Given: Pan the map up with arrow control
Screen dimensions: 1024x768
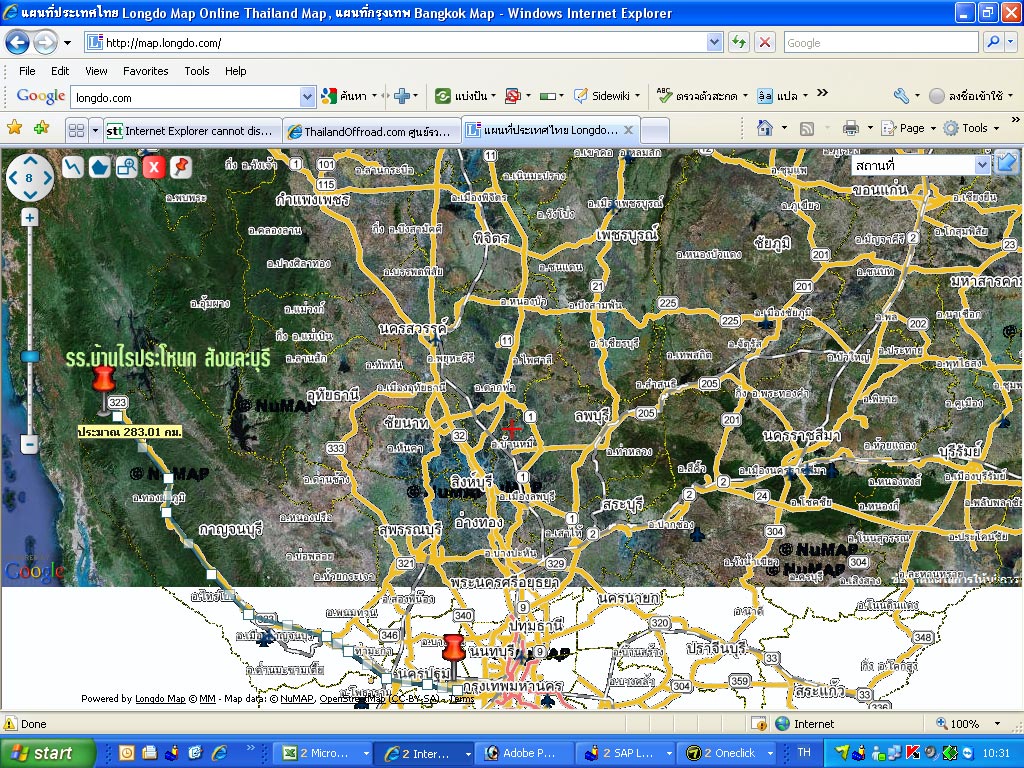Looking at the screenshot, I should click(29, 160).
